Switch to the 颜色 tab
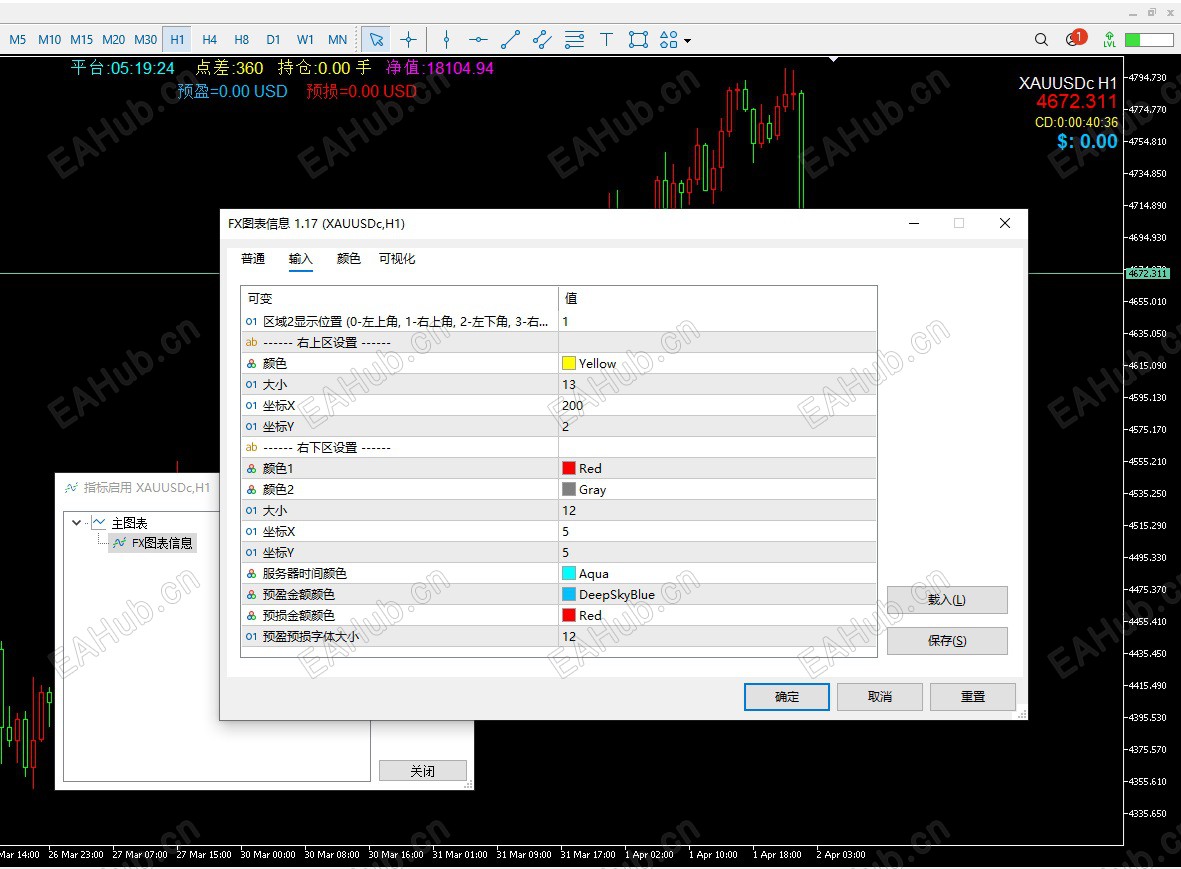The image size is (1181, 869). [x=348, y=258]
